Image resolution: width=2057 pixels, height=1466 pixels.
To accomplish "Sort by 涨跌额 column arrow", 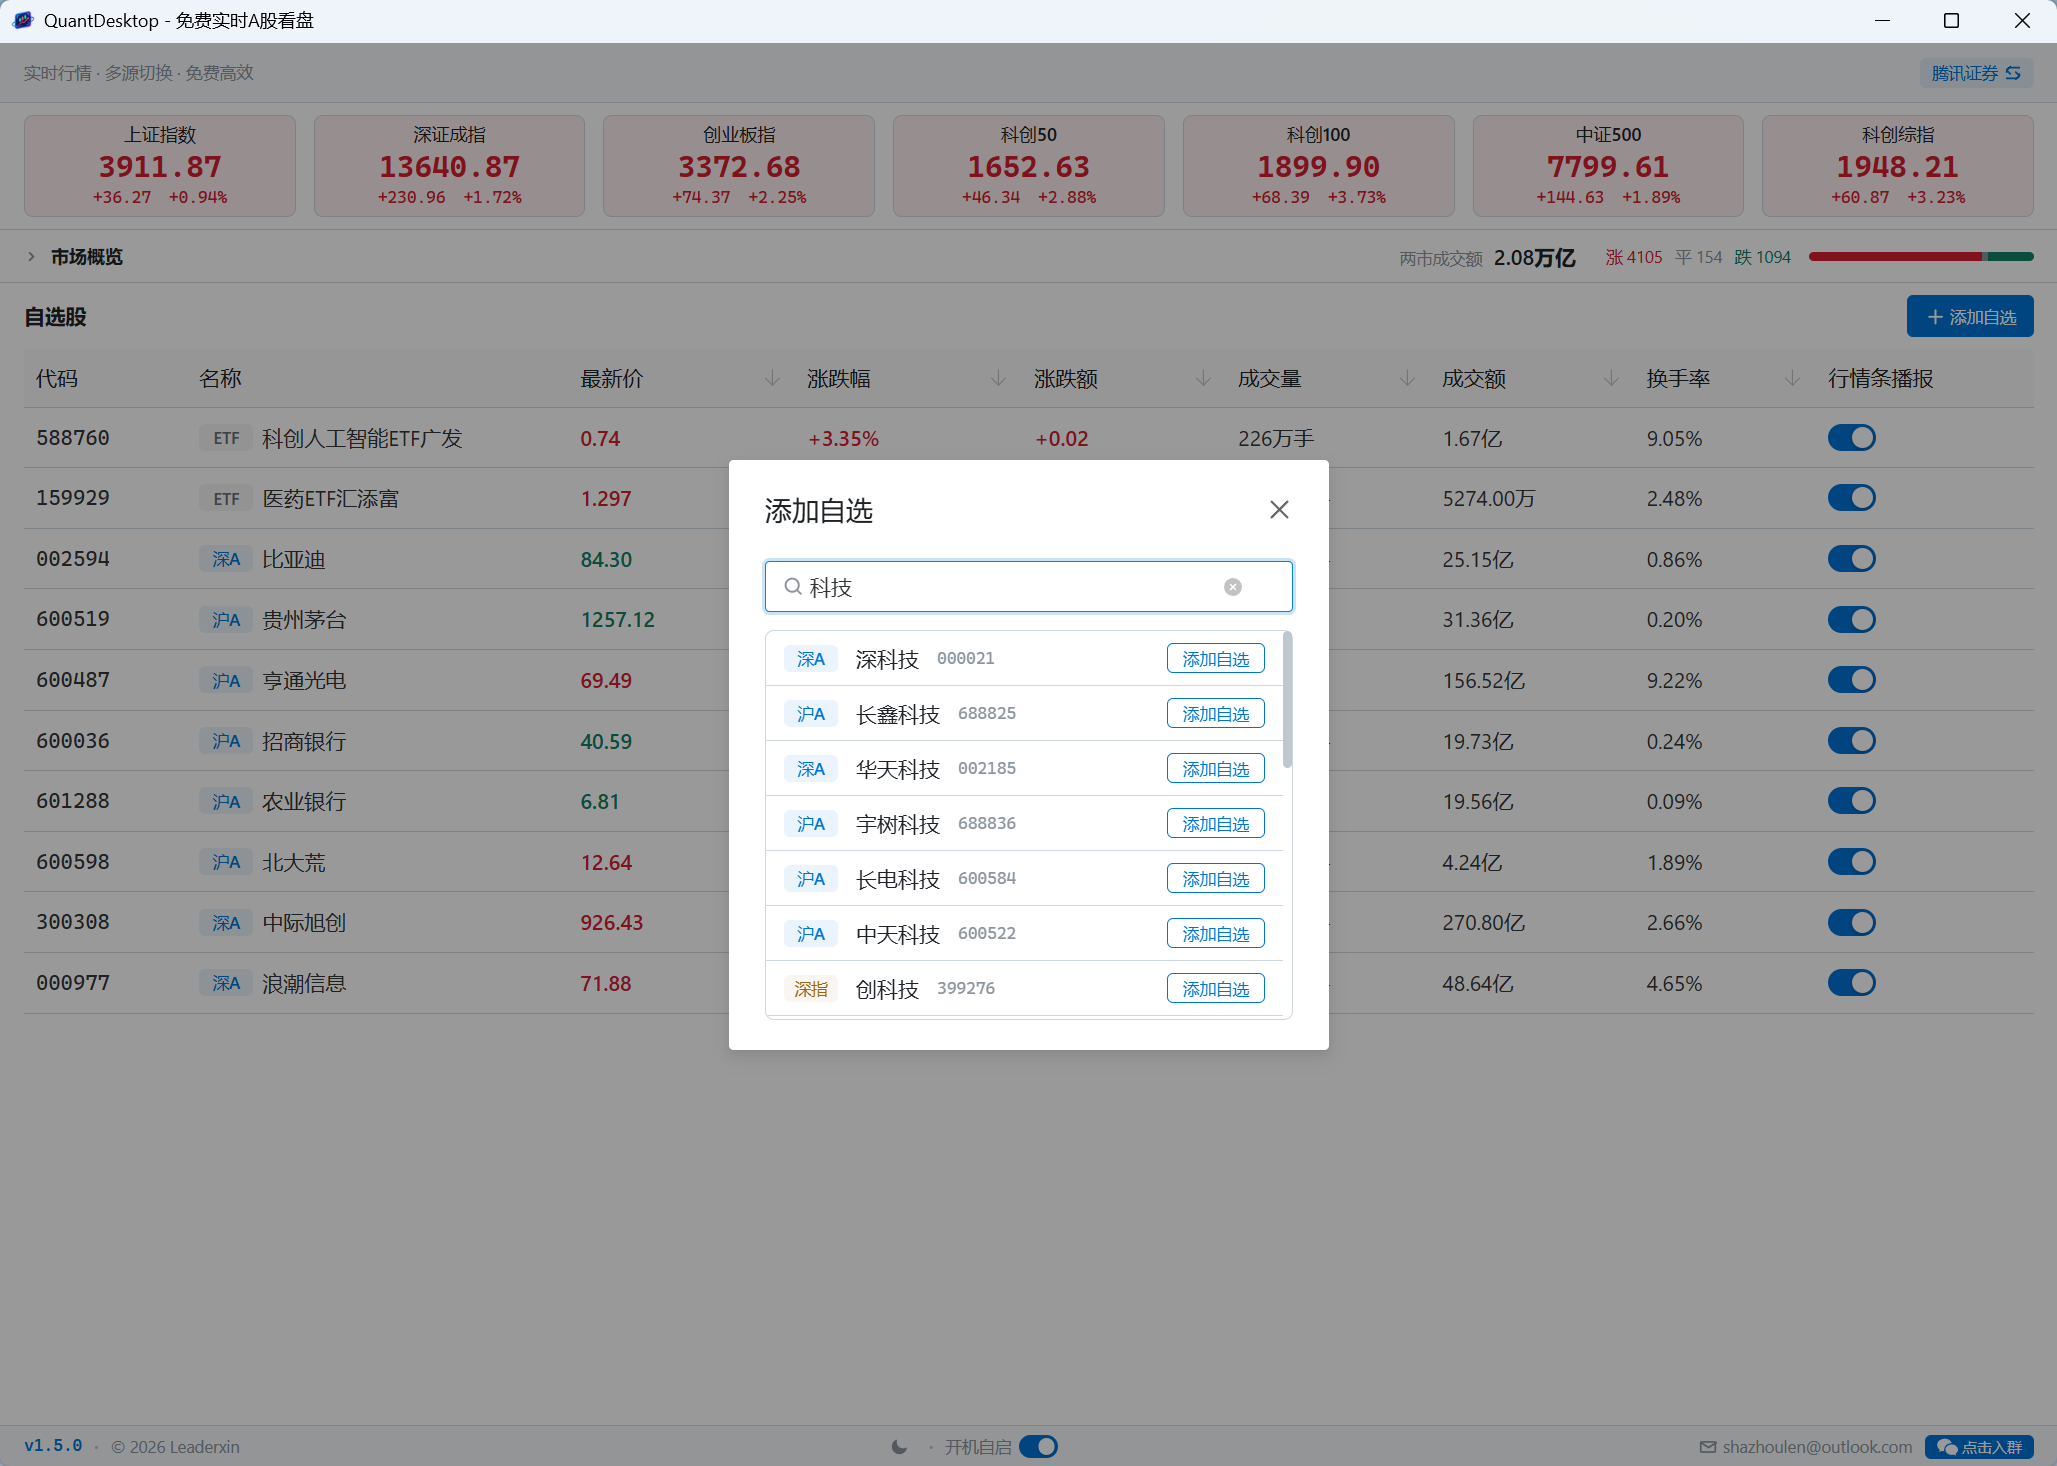I will [1203, 379].
